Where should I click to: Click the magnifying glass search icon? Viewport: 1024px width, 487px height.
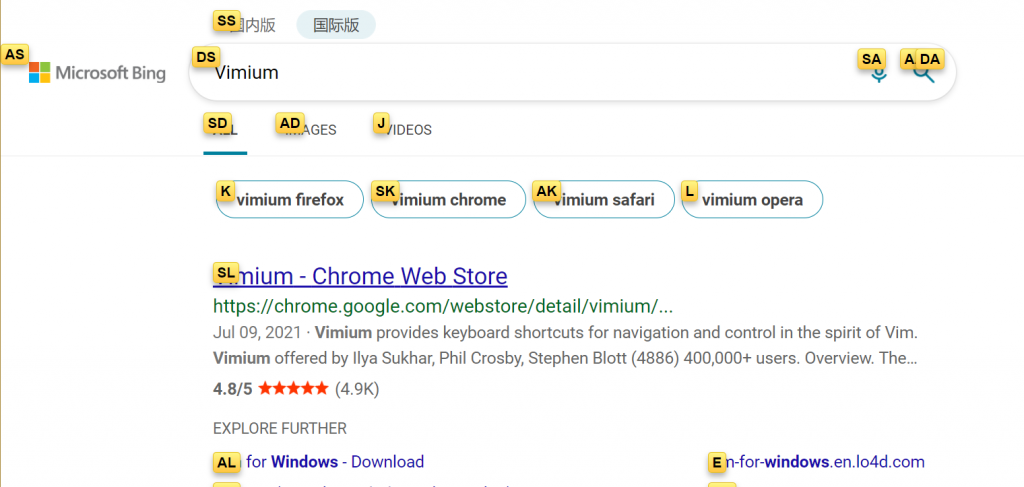click(924, 74)
